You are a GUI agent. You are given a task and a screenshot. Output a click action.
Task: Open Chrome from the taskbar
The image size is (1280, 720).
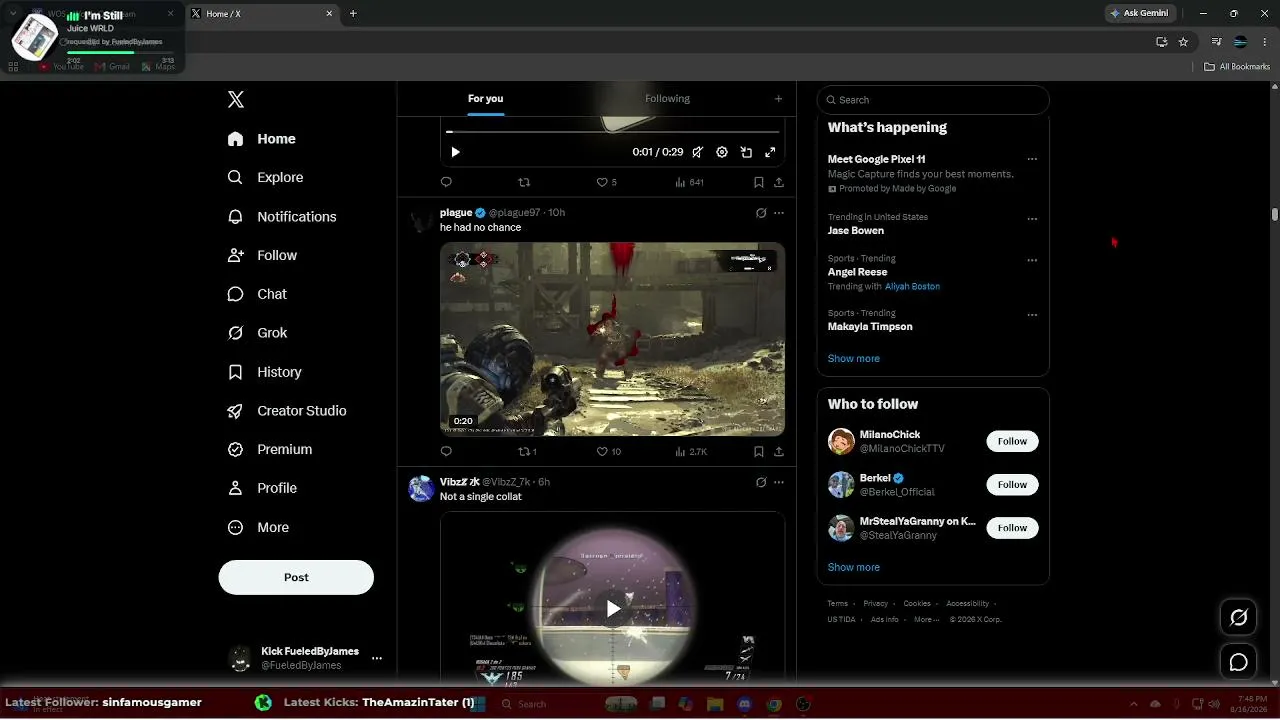[x=773, y=704]
